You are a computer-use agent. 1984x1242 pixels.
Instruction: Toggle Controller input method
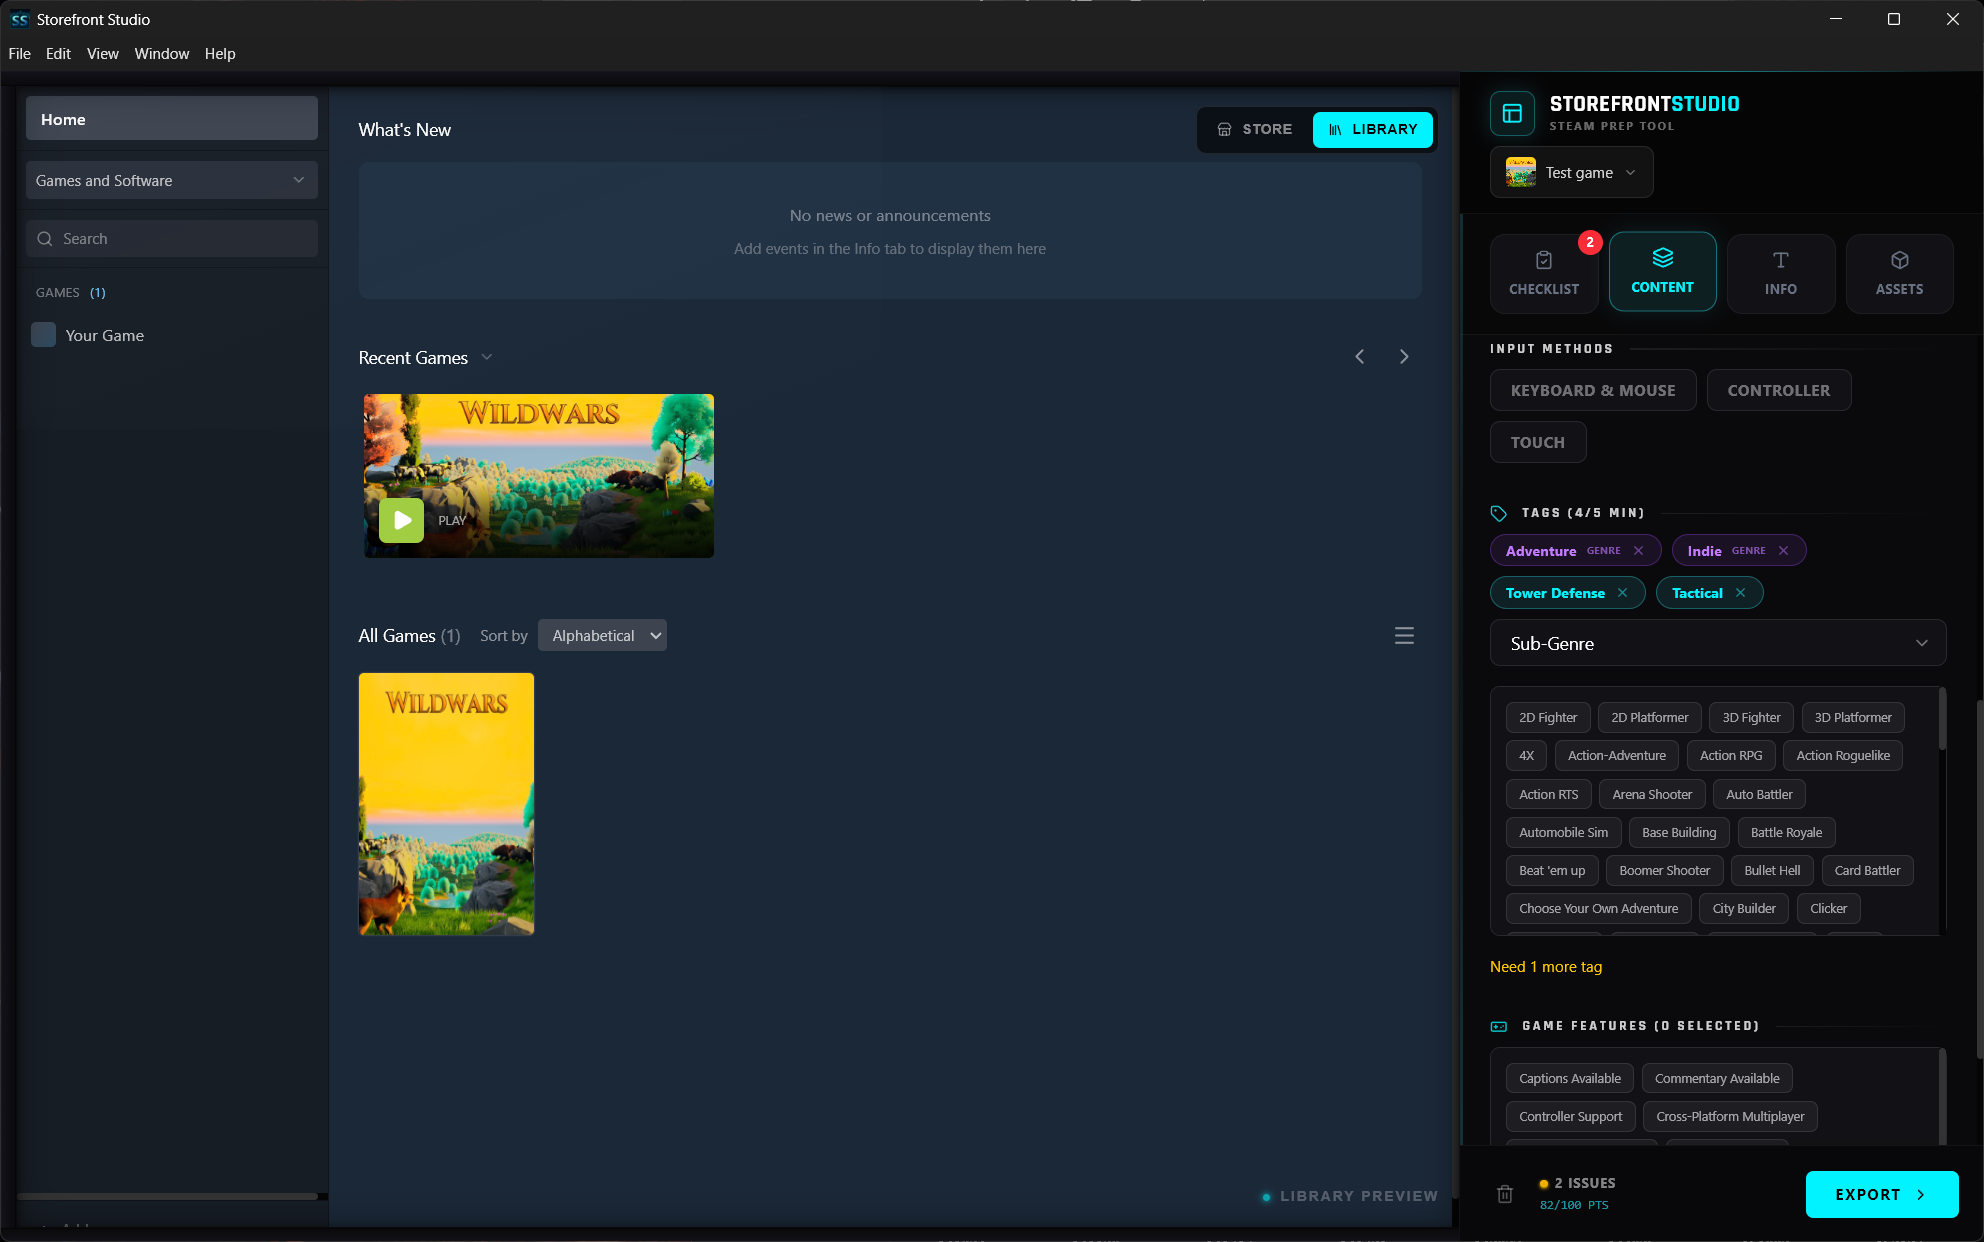pos(1778,391)
